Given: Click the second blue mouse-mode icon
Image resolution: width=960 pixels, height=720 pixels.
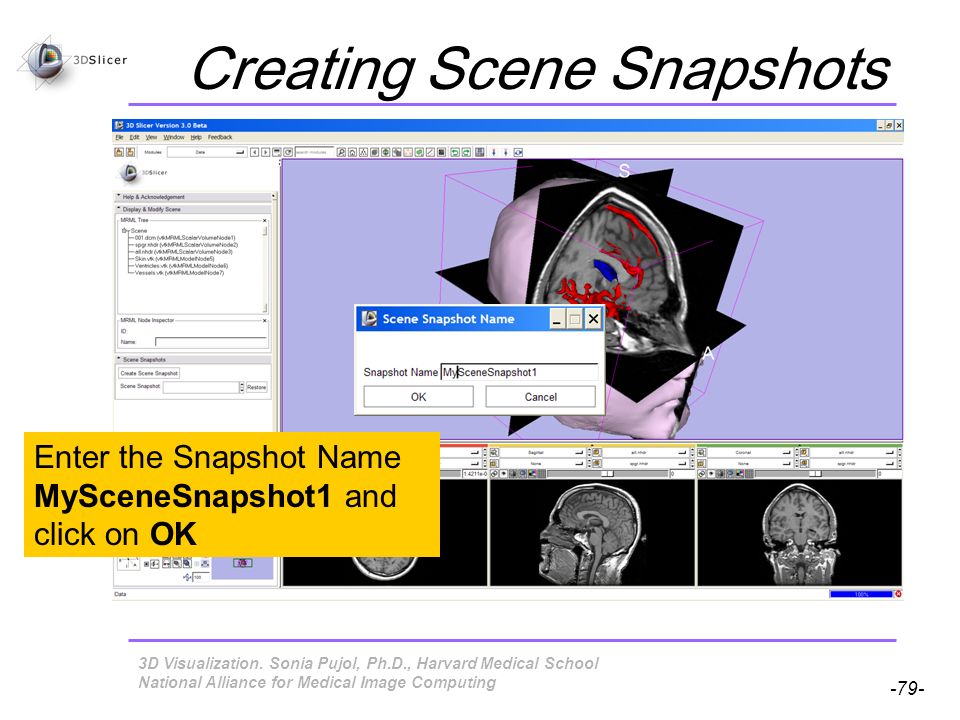Looking at the screenshot, I should (506, 152).
